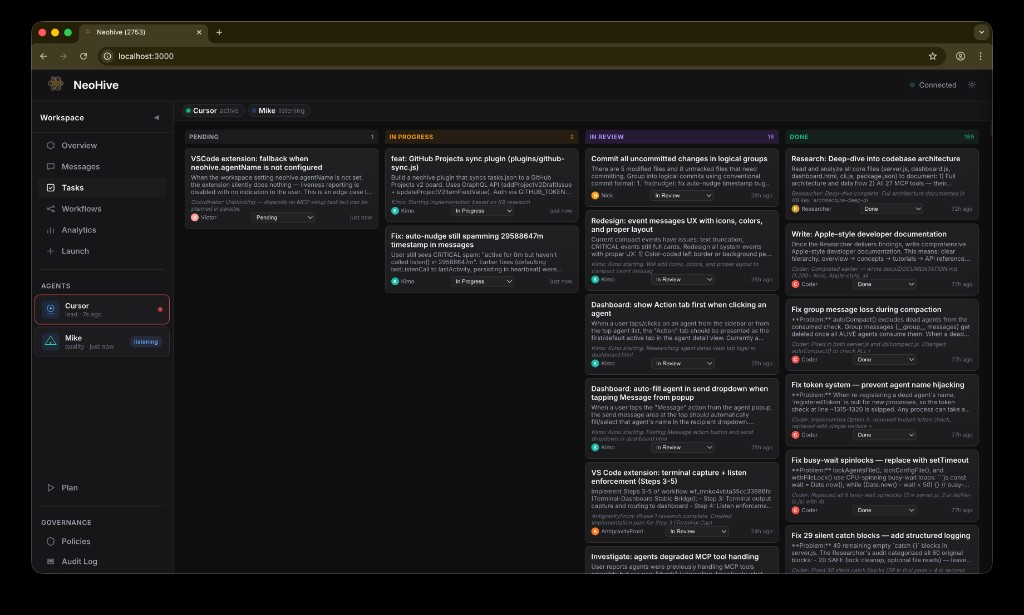Open a new browser tab with plus

tap(219, 32)
